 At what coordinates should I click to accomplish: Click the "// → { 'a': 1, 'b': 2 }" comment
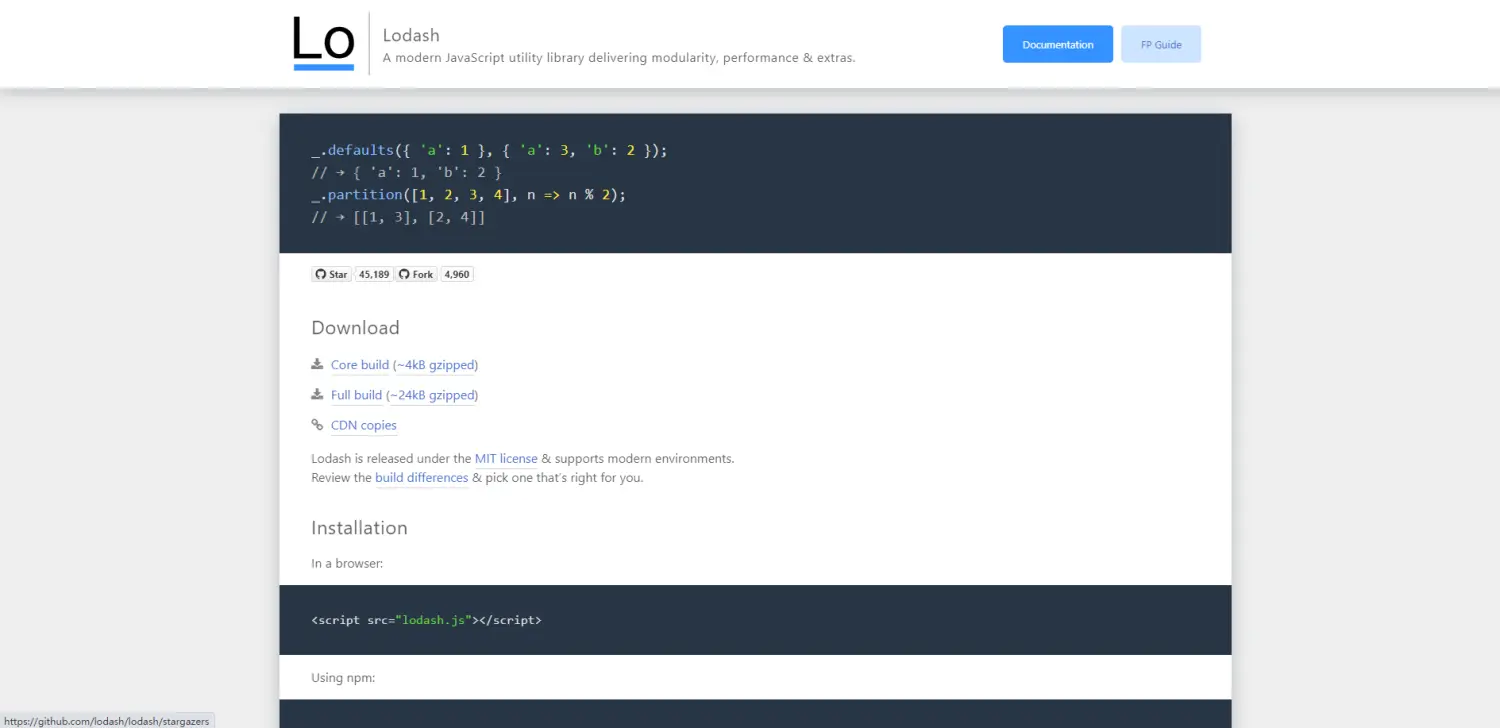(406, 172)
